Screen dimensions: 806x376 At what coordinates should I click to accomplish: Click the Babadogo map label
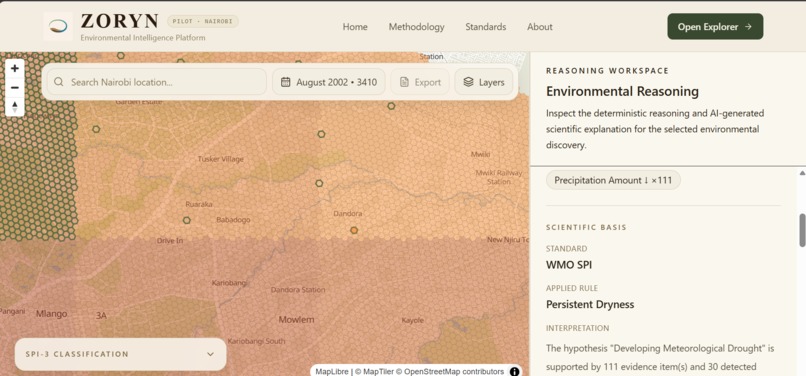(x=233, y=220)
